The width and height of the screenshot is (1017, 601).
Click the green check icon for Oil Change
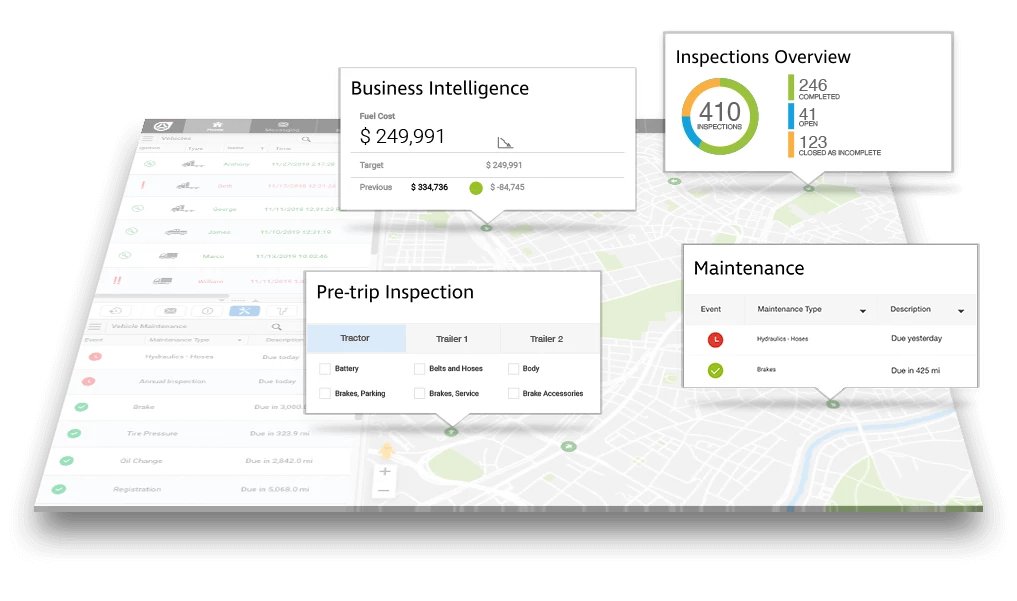tap(66, 461)
